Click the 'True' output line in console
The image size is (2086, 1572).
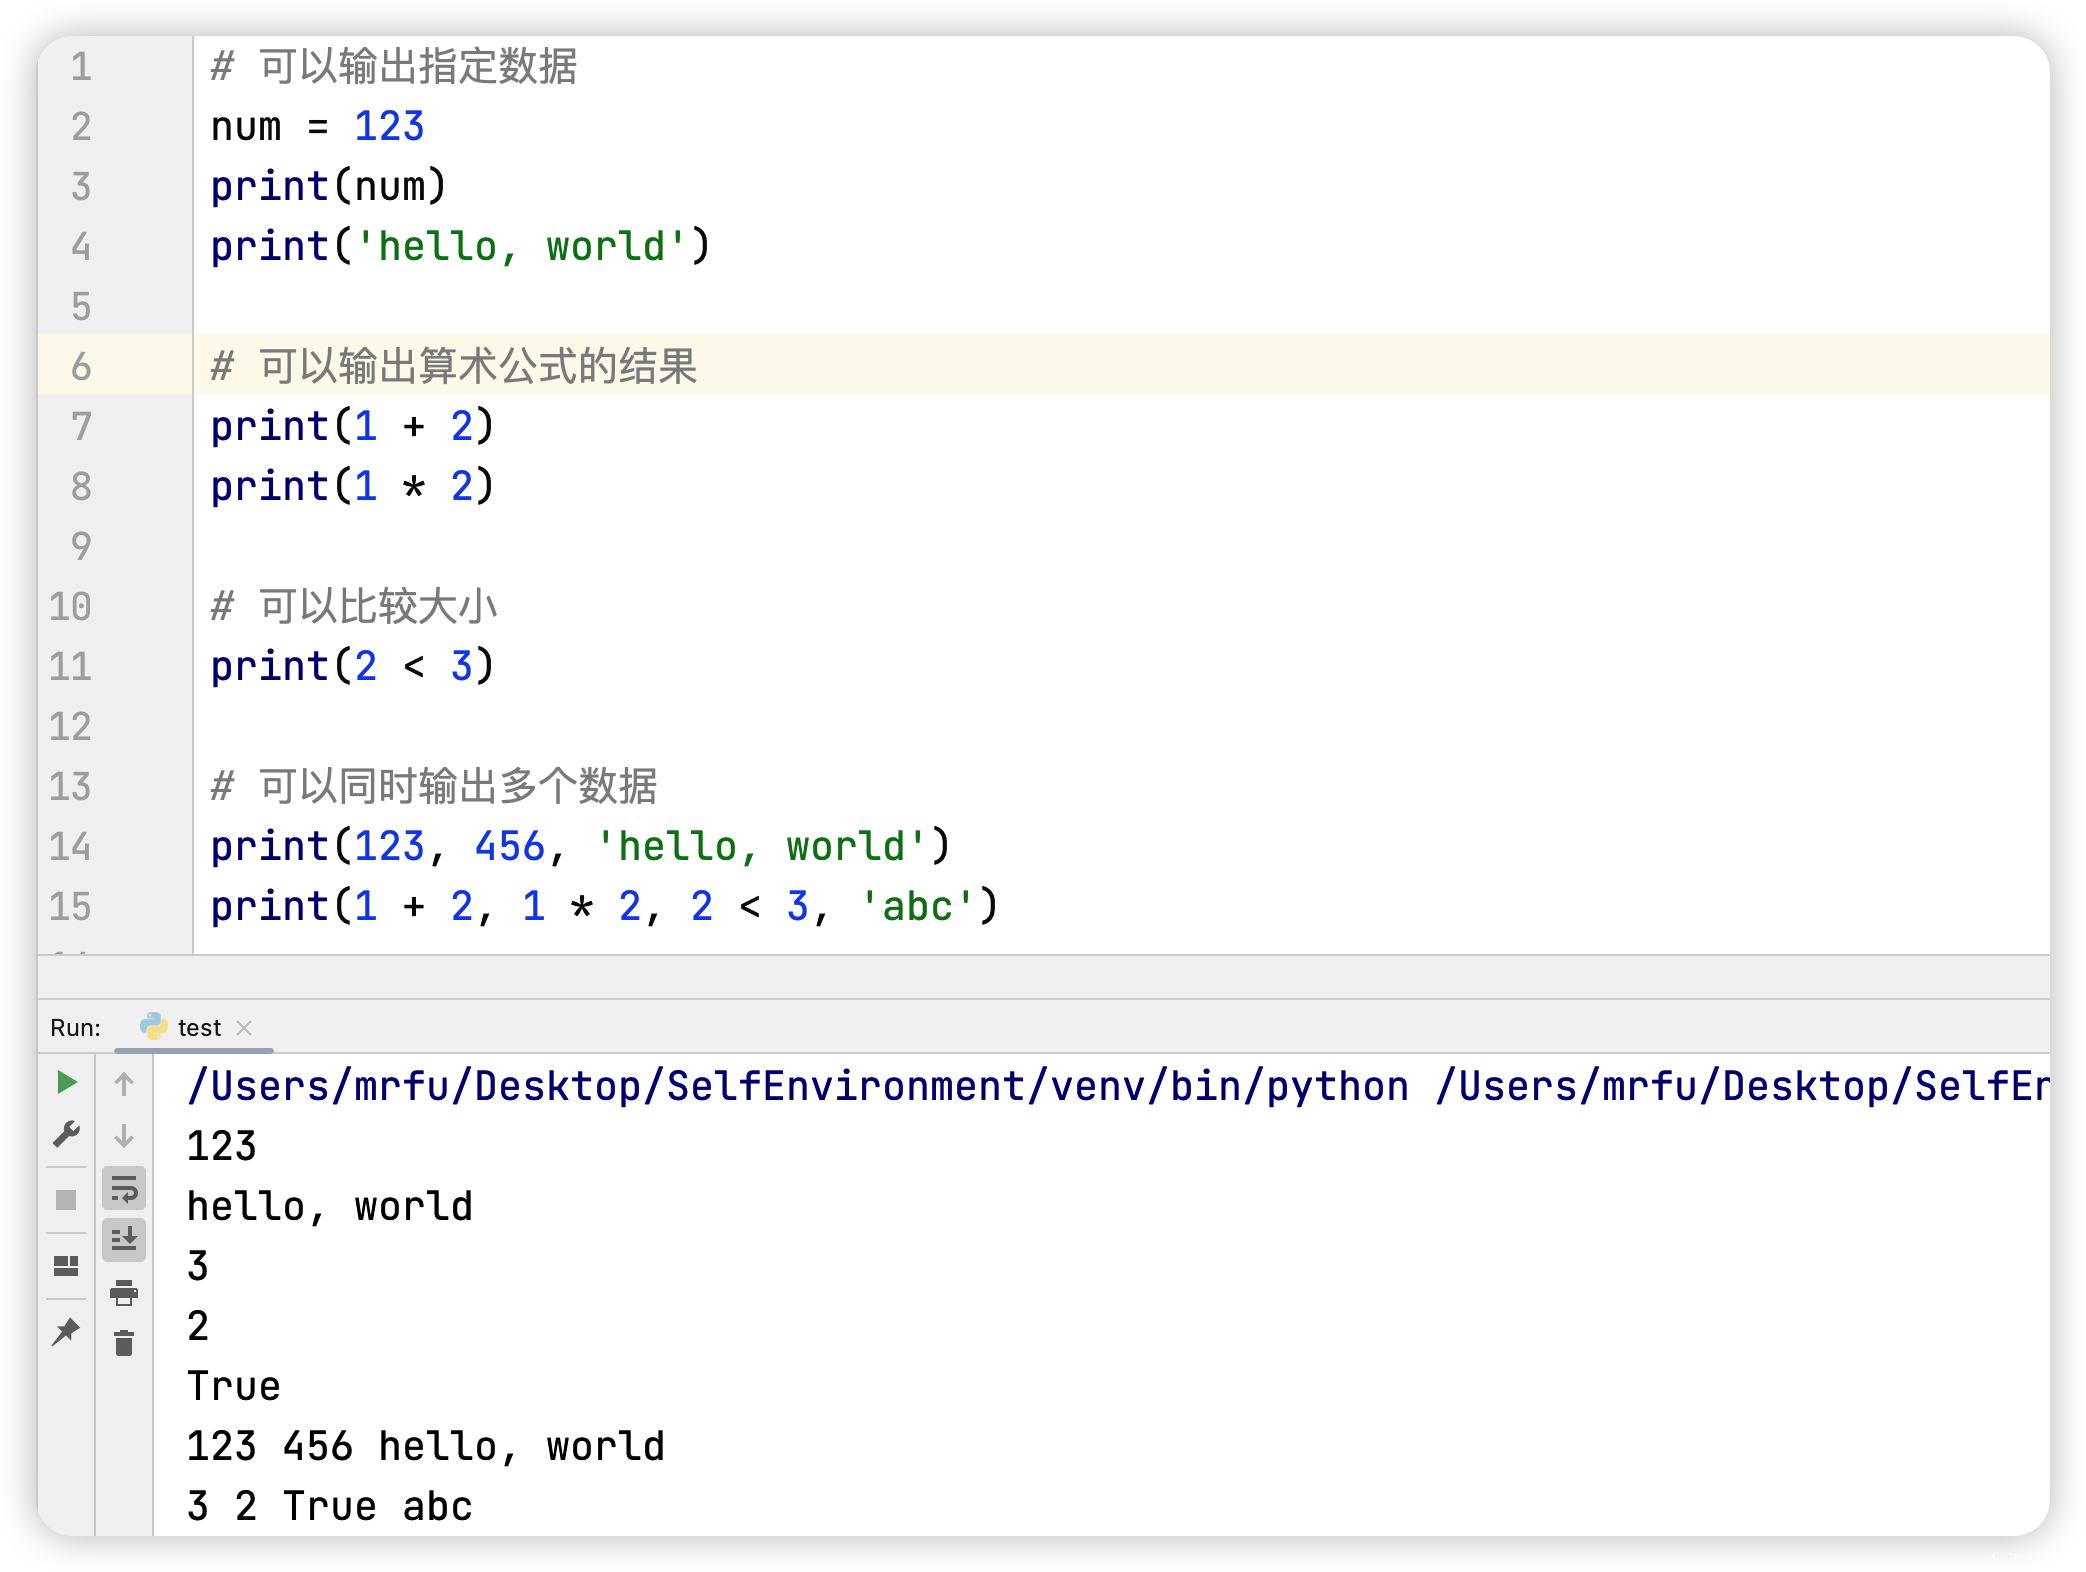(x=234, y=1386)
